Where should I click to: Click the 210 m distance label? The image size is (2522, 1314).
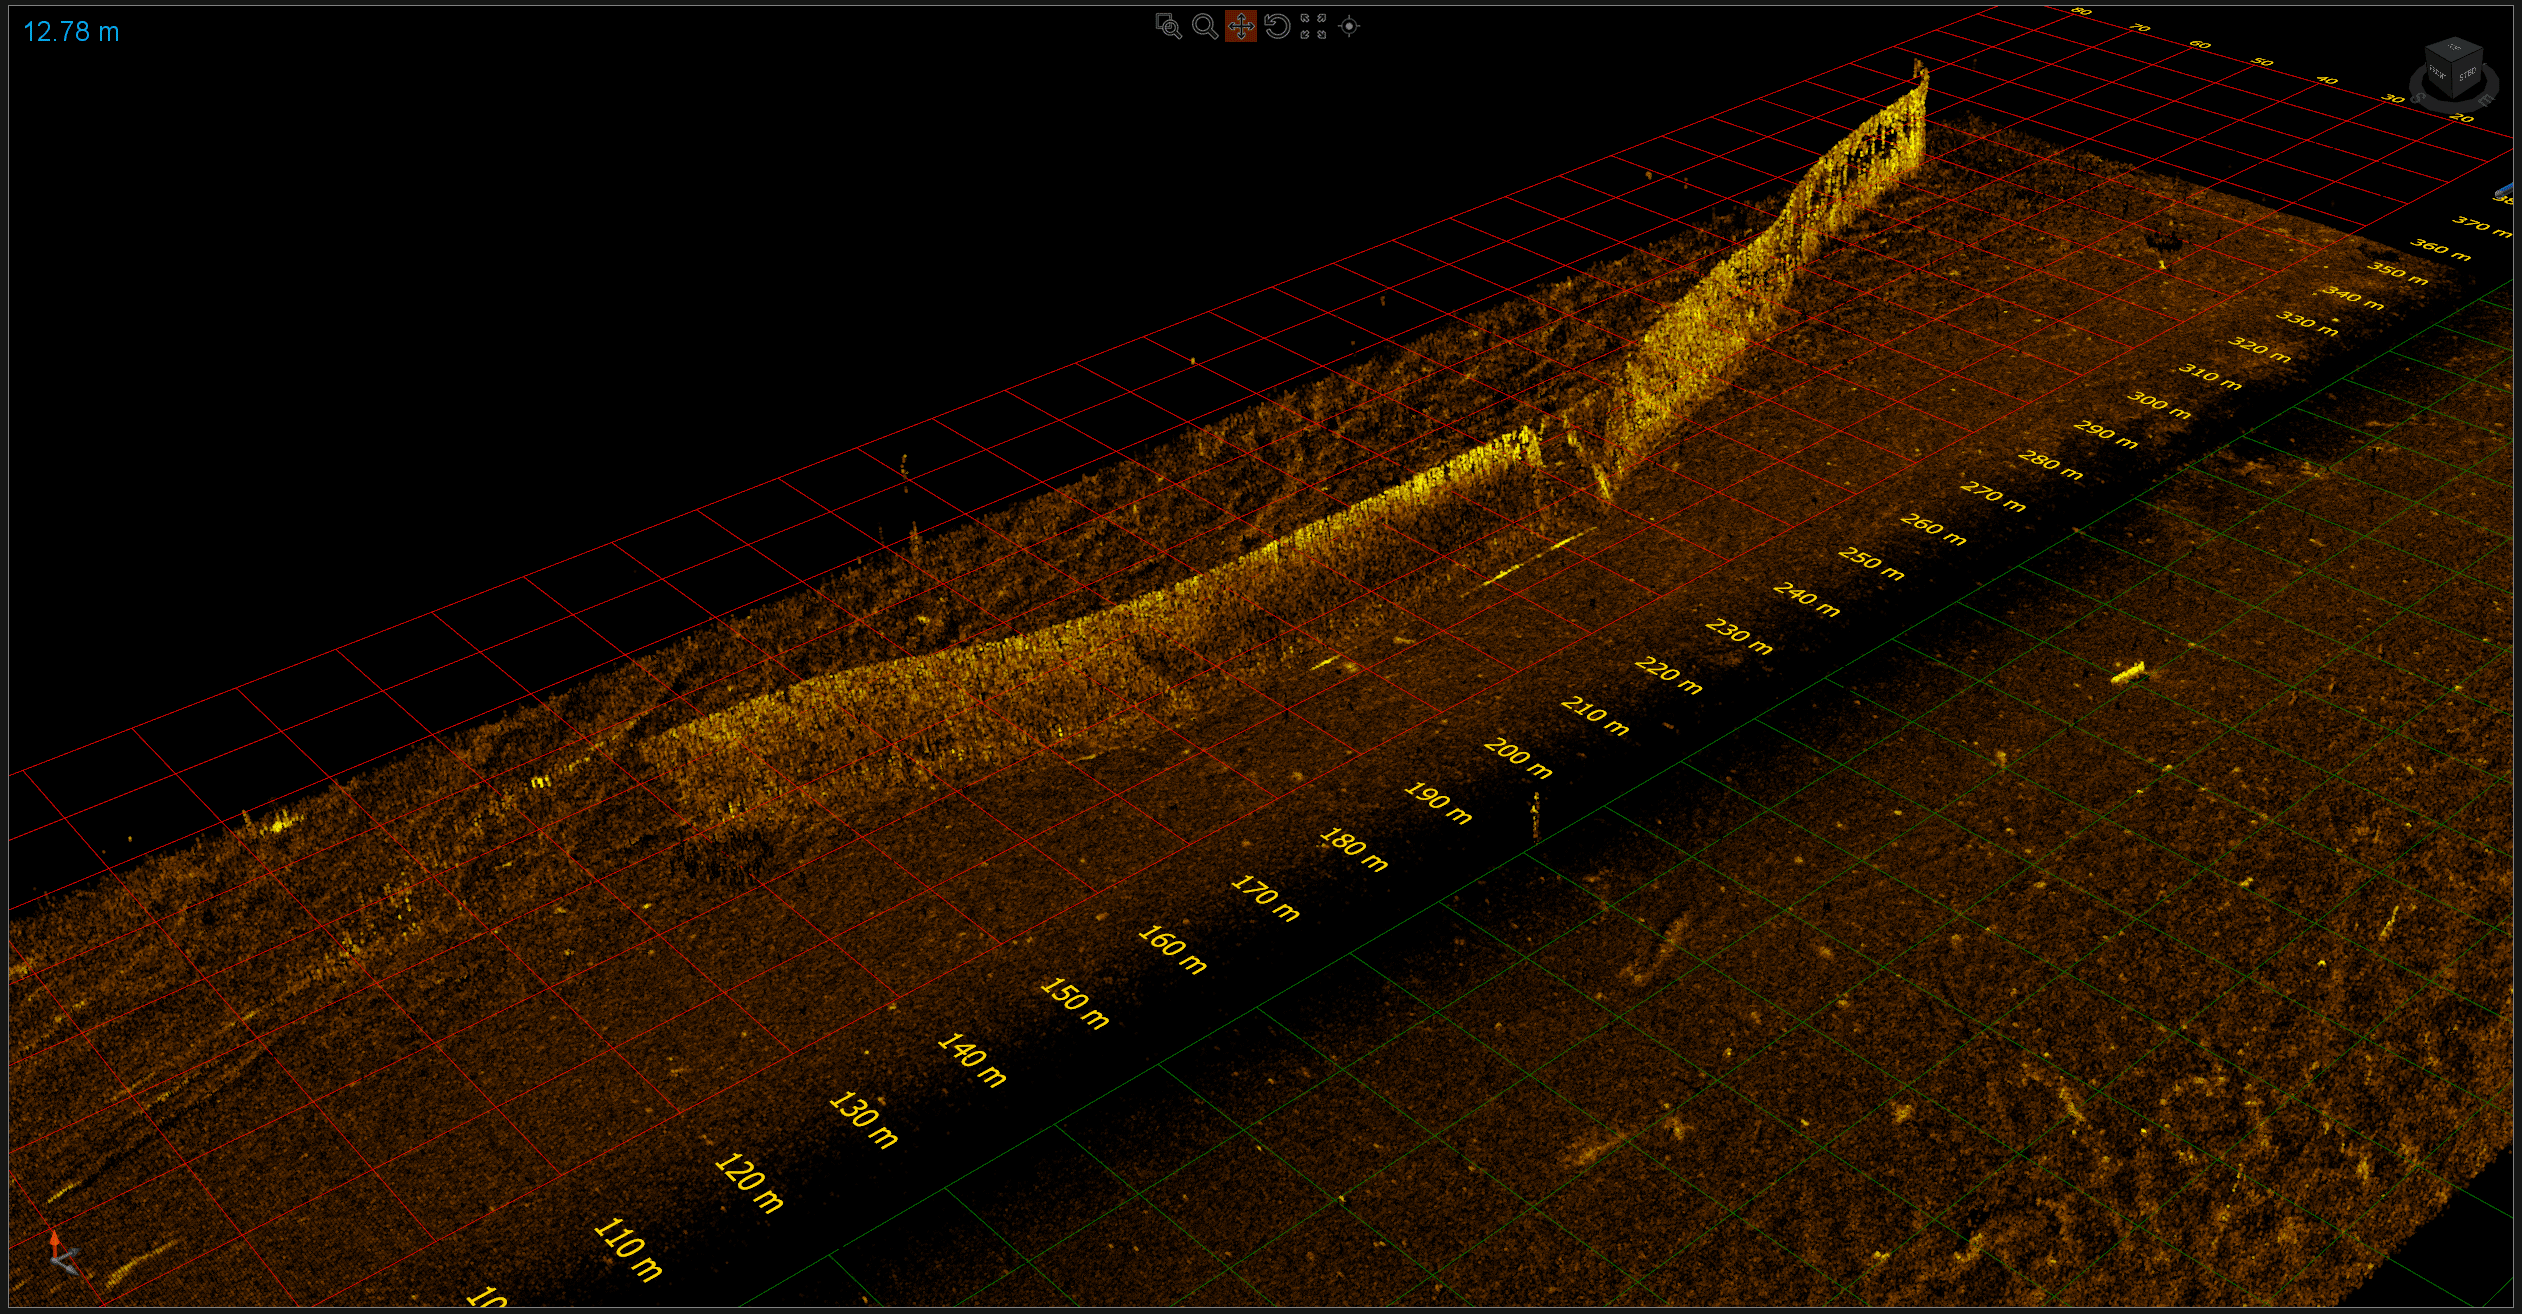1595,716
